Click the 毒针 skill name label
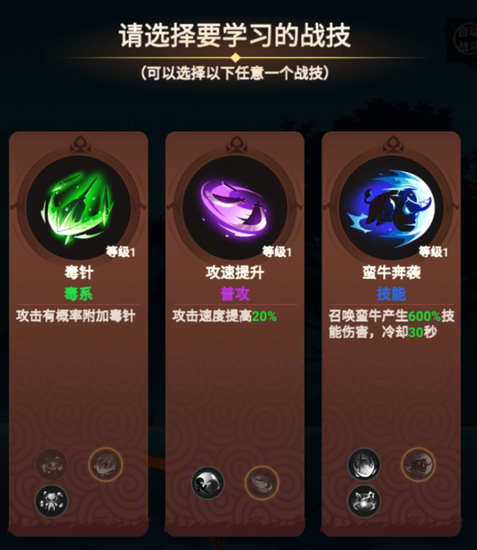Viewport: 477px width, 550px height. (x=79, y=273)
